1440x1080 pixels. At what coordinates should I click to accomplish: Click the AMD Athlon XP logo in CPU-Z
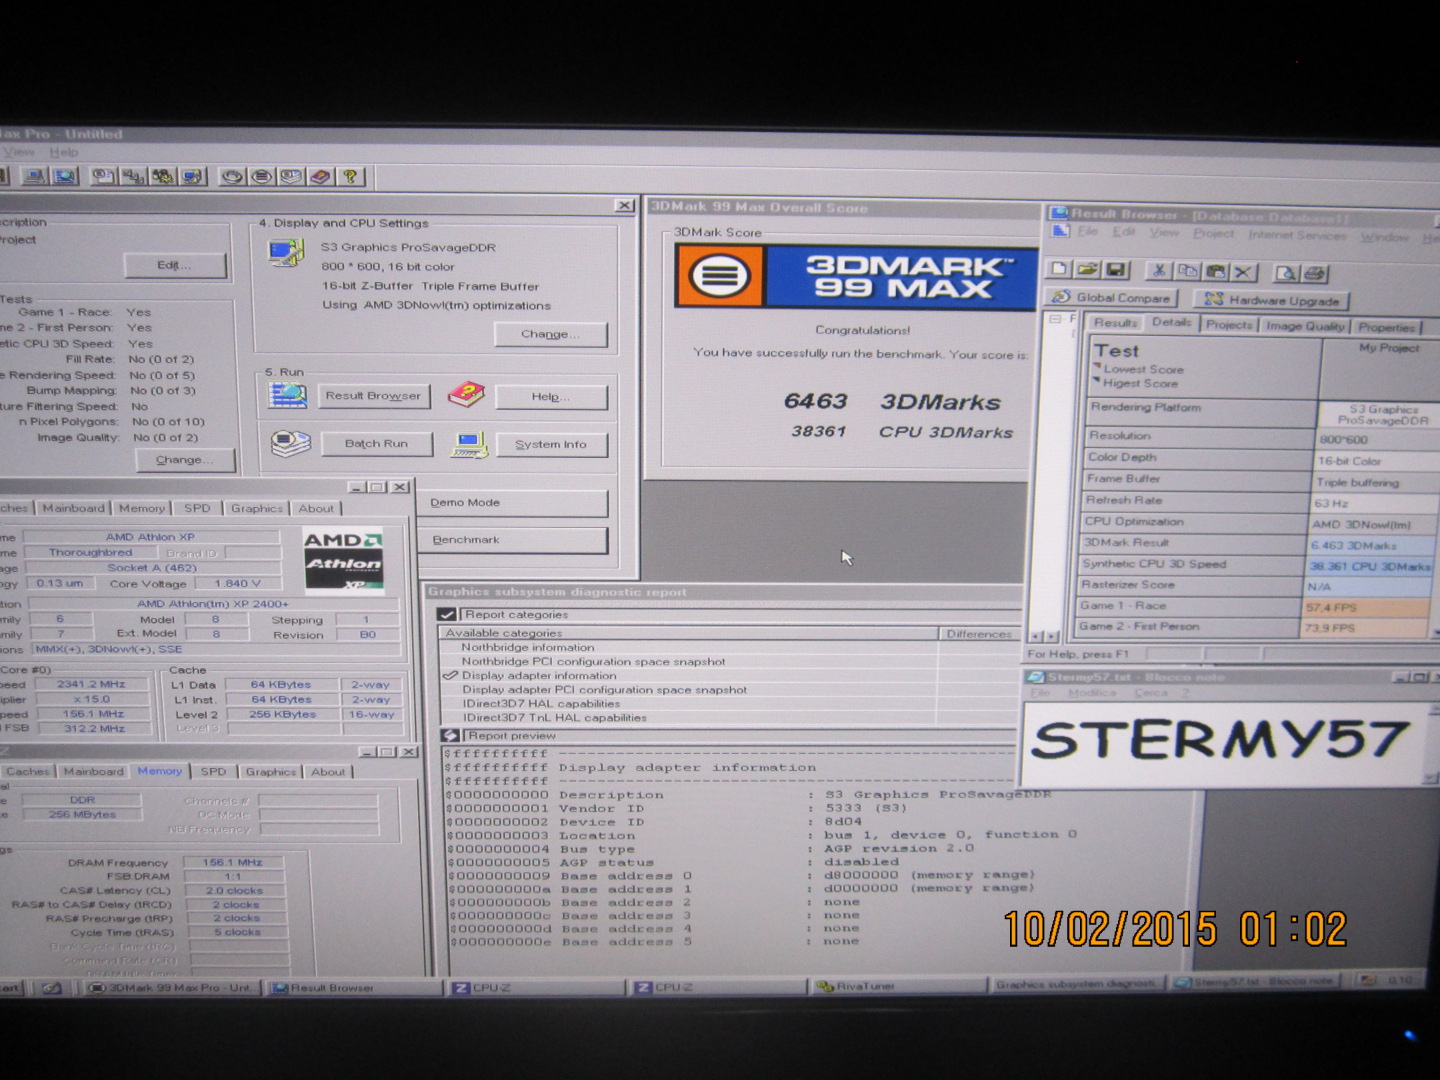point(342,559)
